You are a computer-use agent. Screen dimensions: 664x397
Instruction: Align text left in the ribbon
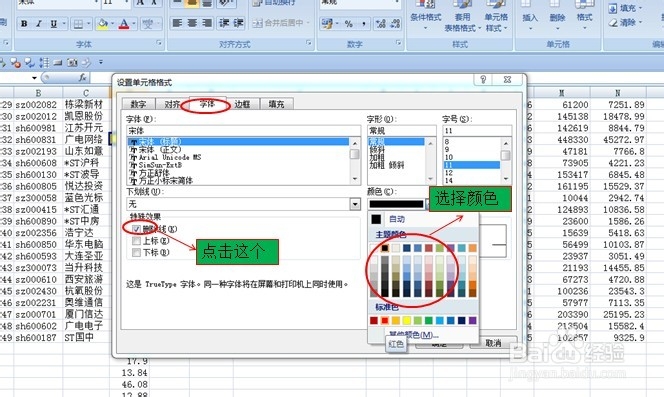(x=177, y=23)
